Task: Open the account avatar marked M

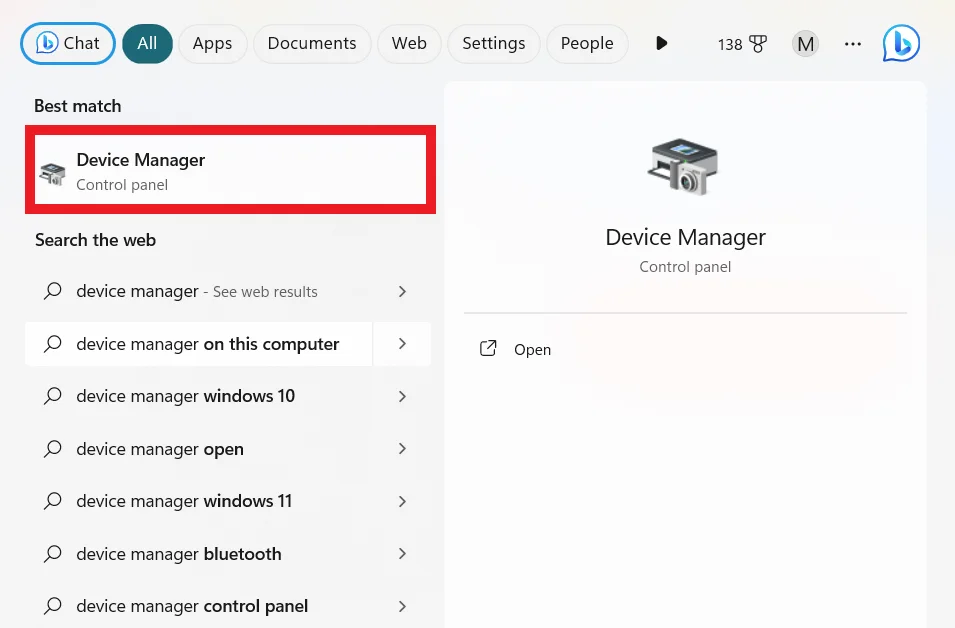Action: 805,43
